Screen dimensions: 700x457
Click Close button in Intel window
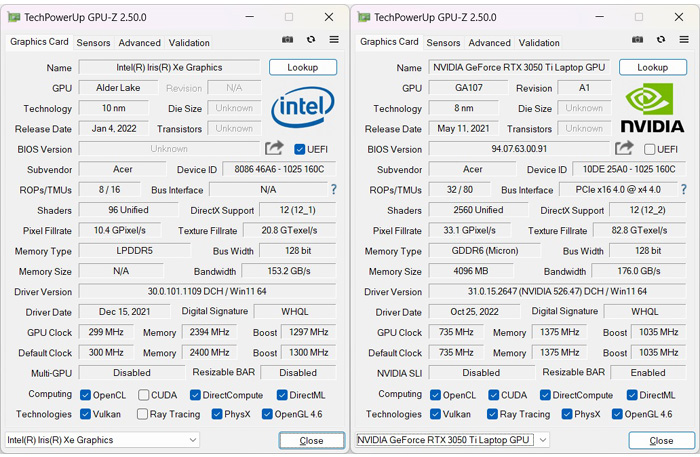click(312, 440)
